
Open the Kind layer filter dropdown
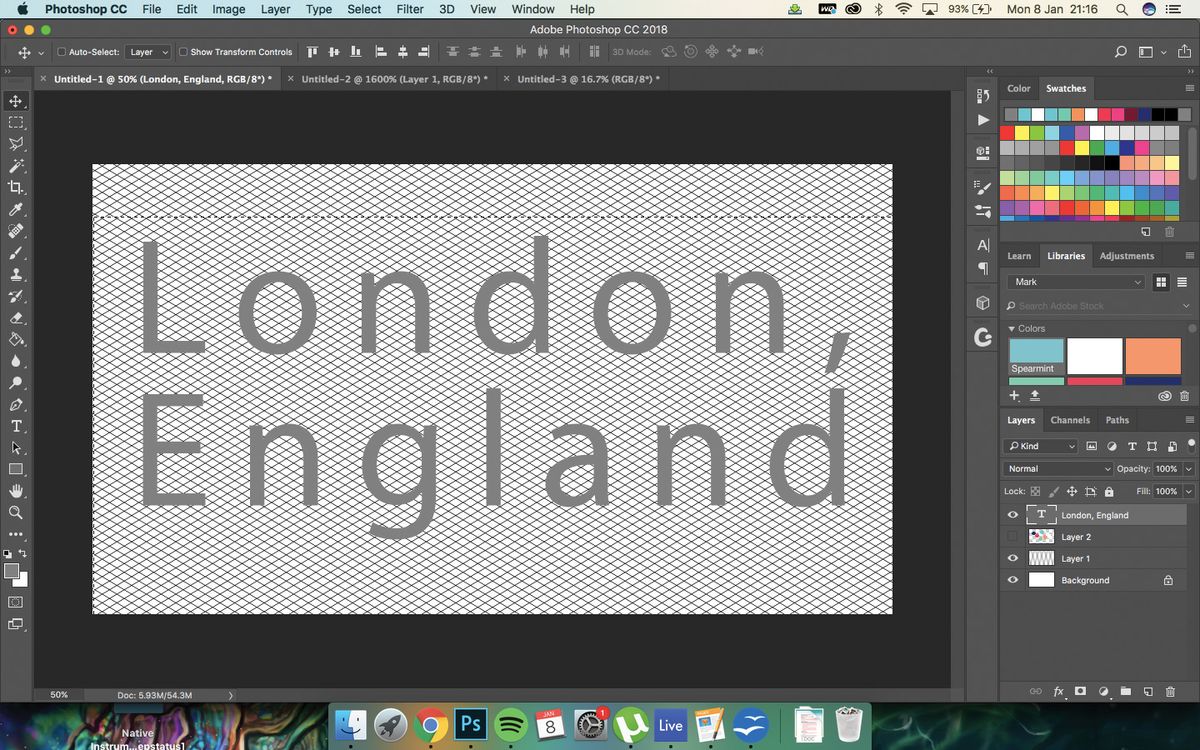(x=1040, y=445)
